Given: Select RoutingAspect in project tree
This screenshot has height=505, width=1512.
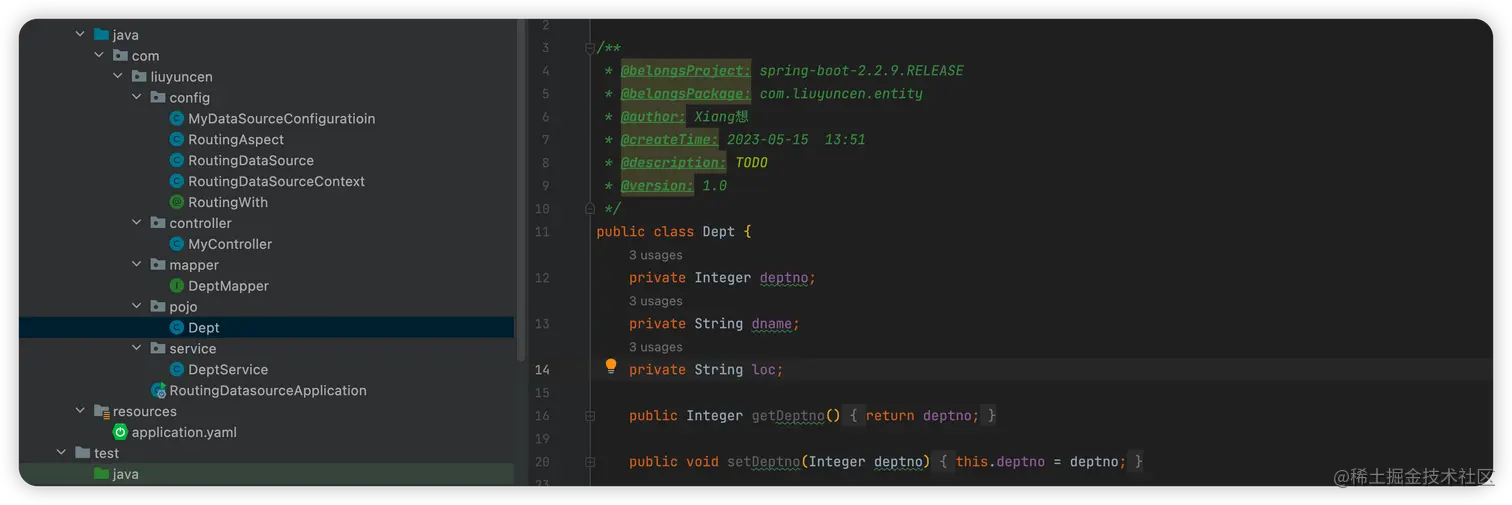Looking at the screenshot, I should click(x=236, y=139).
